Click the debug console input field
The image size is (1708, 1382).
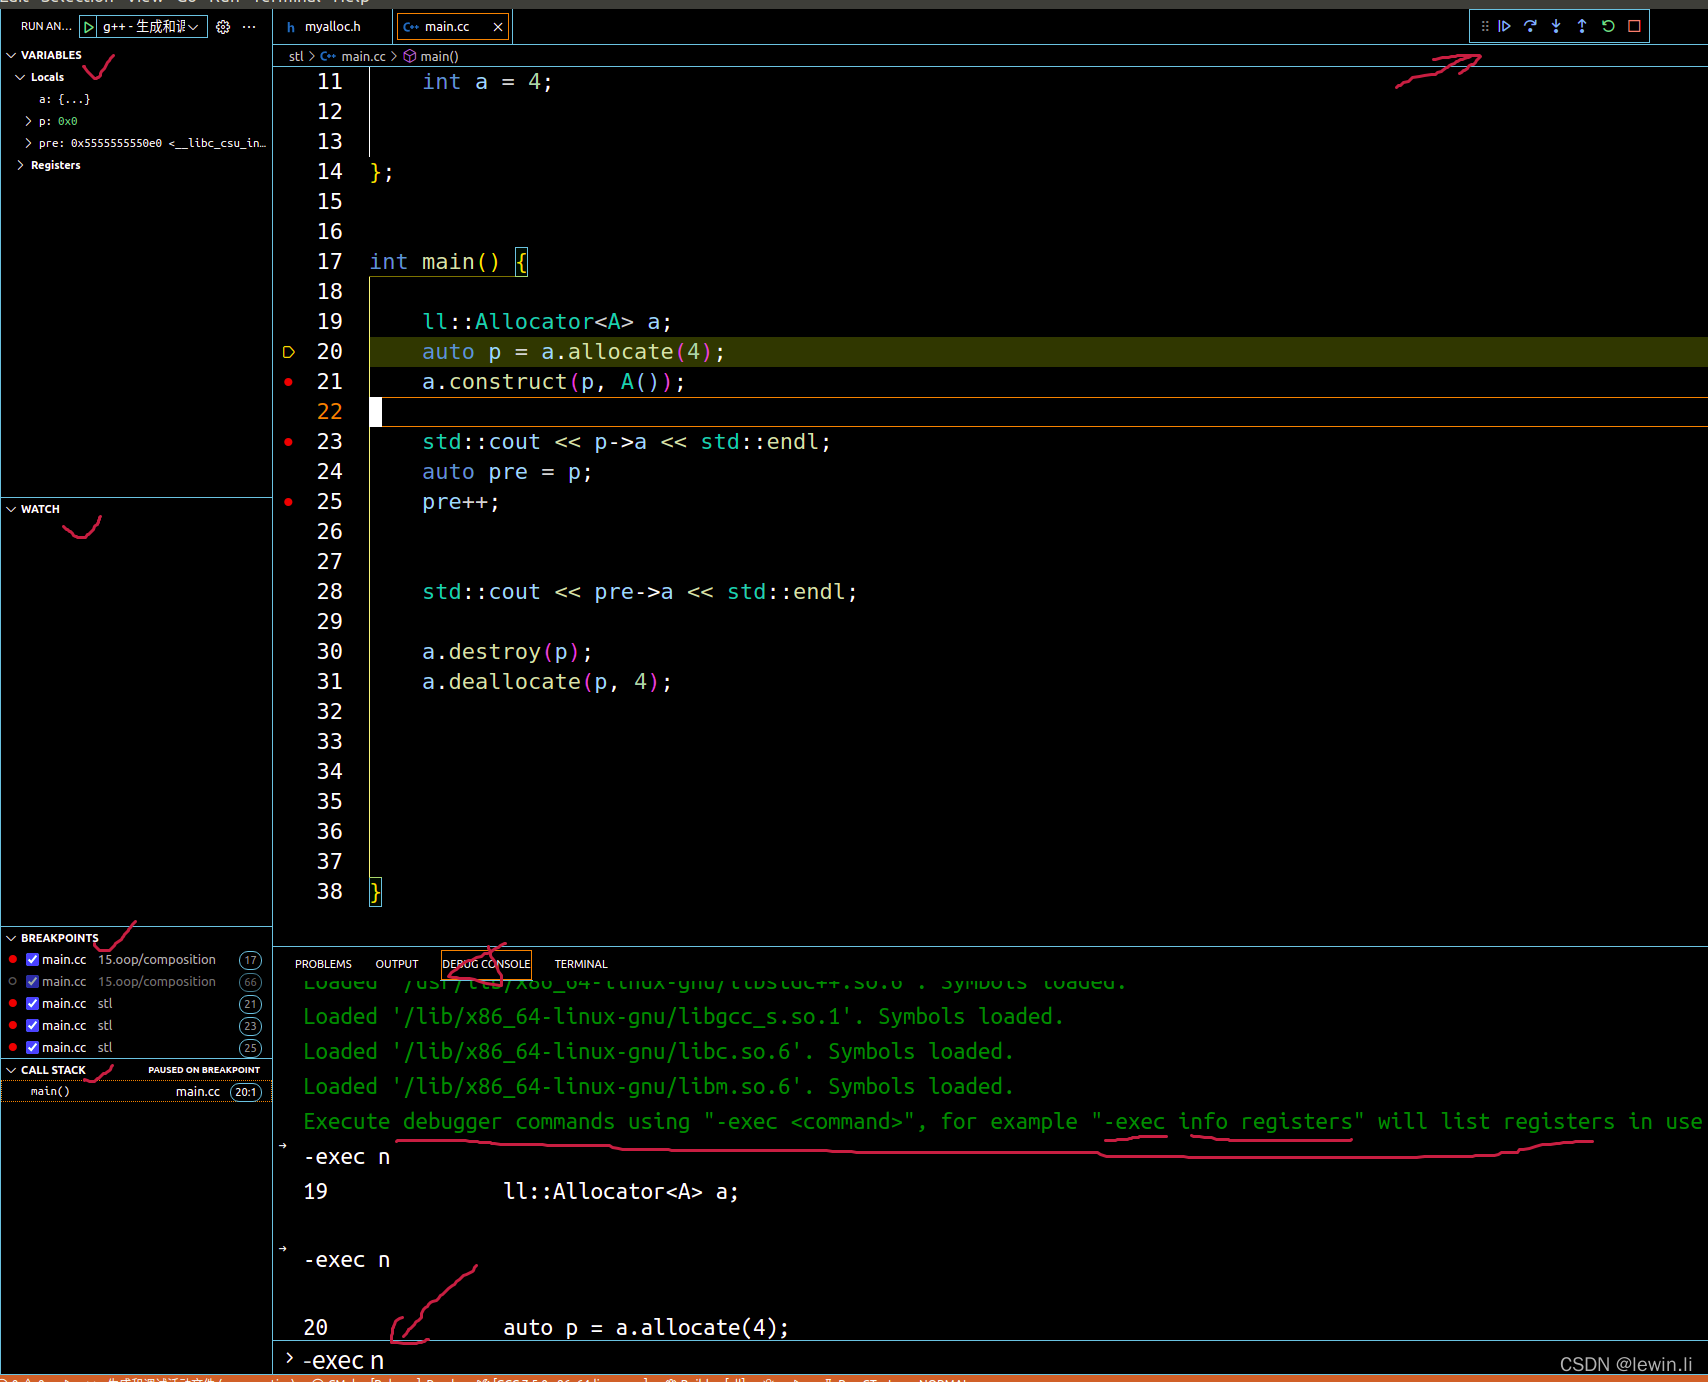(990, 1360)
